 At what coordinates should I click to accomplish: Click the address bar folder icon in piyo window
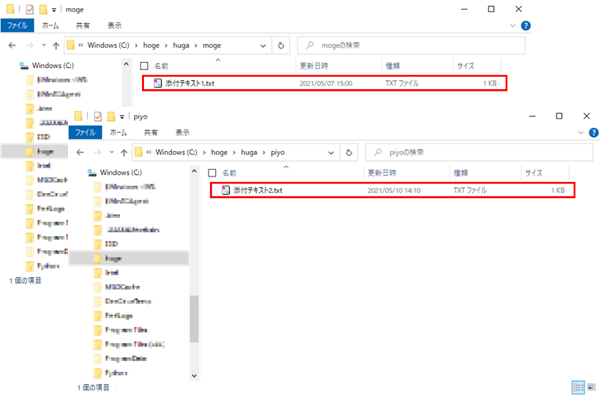(x=138, y=152)
